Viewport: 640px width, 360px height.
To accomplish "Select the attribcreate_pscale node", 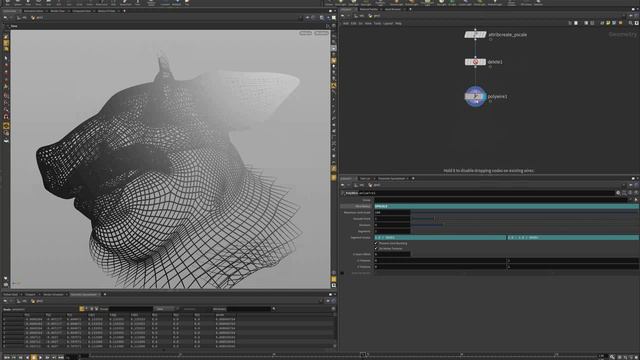I will pyautogui.click(x=475, y=35).
